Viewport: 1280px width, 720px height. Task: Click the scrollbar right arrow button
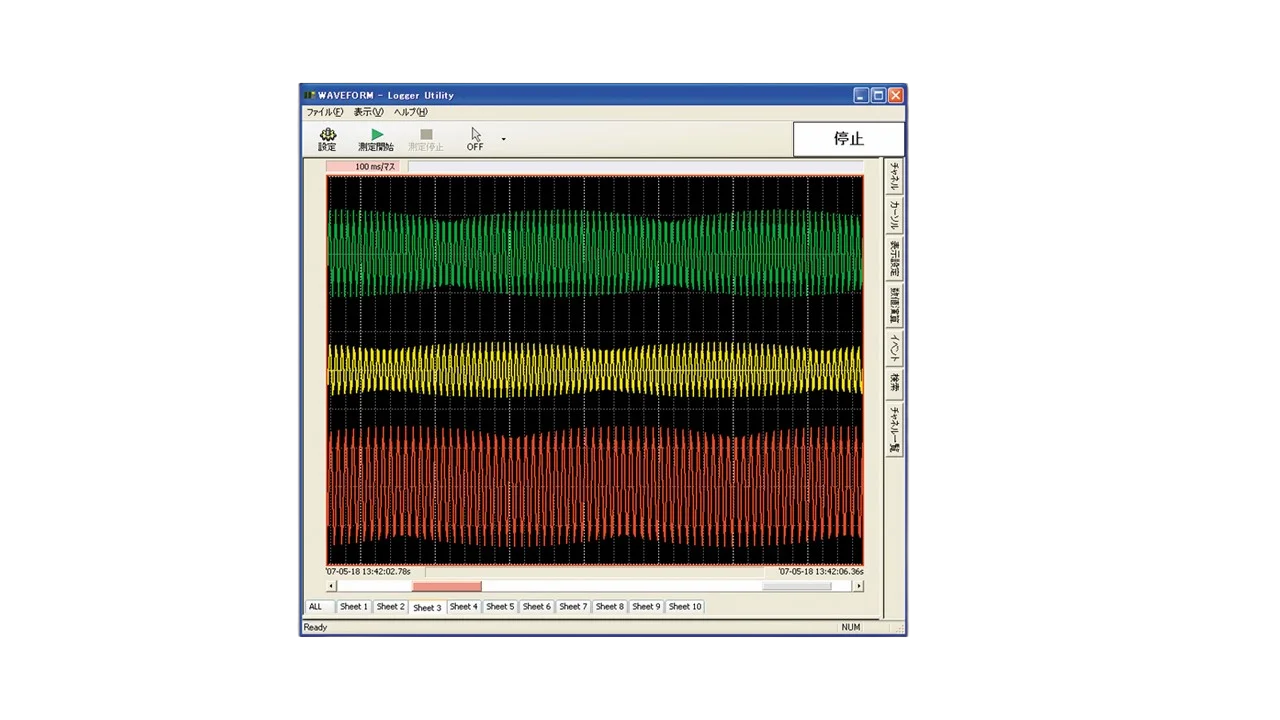[857, 587]
